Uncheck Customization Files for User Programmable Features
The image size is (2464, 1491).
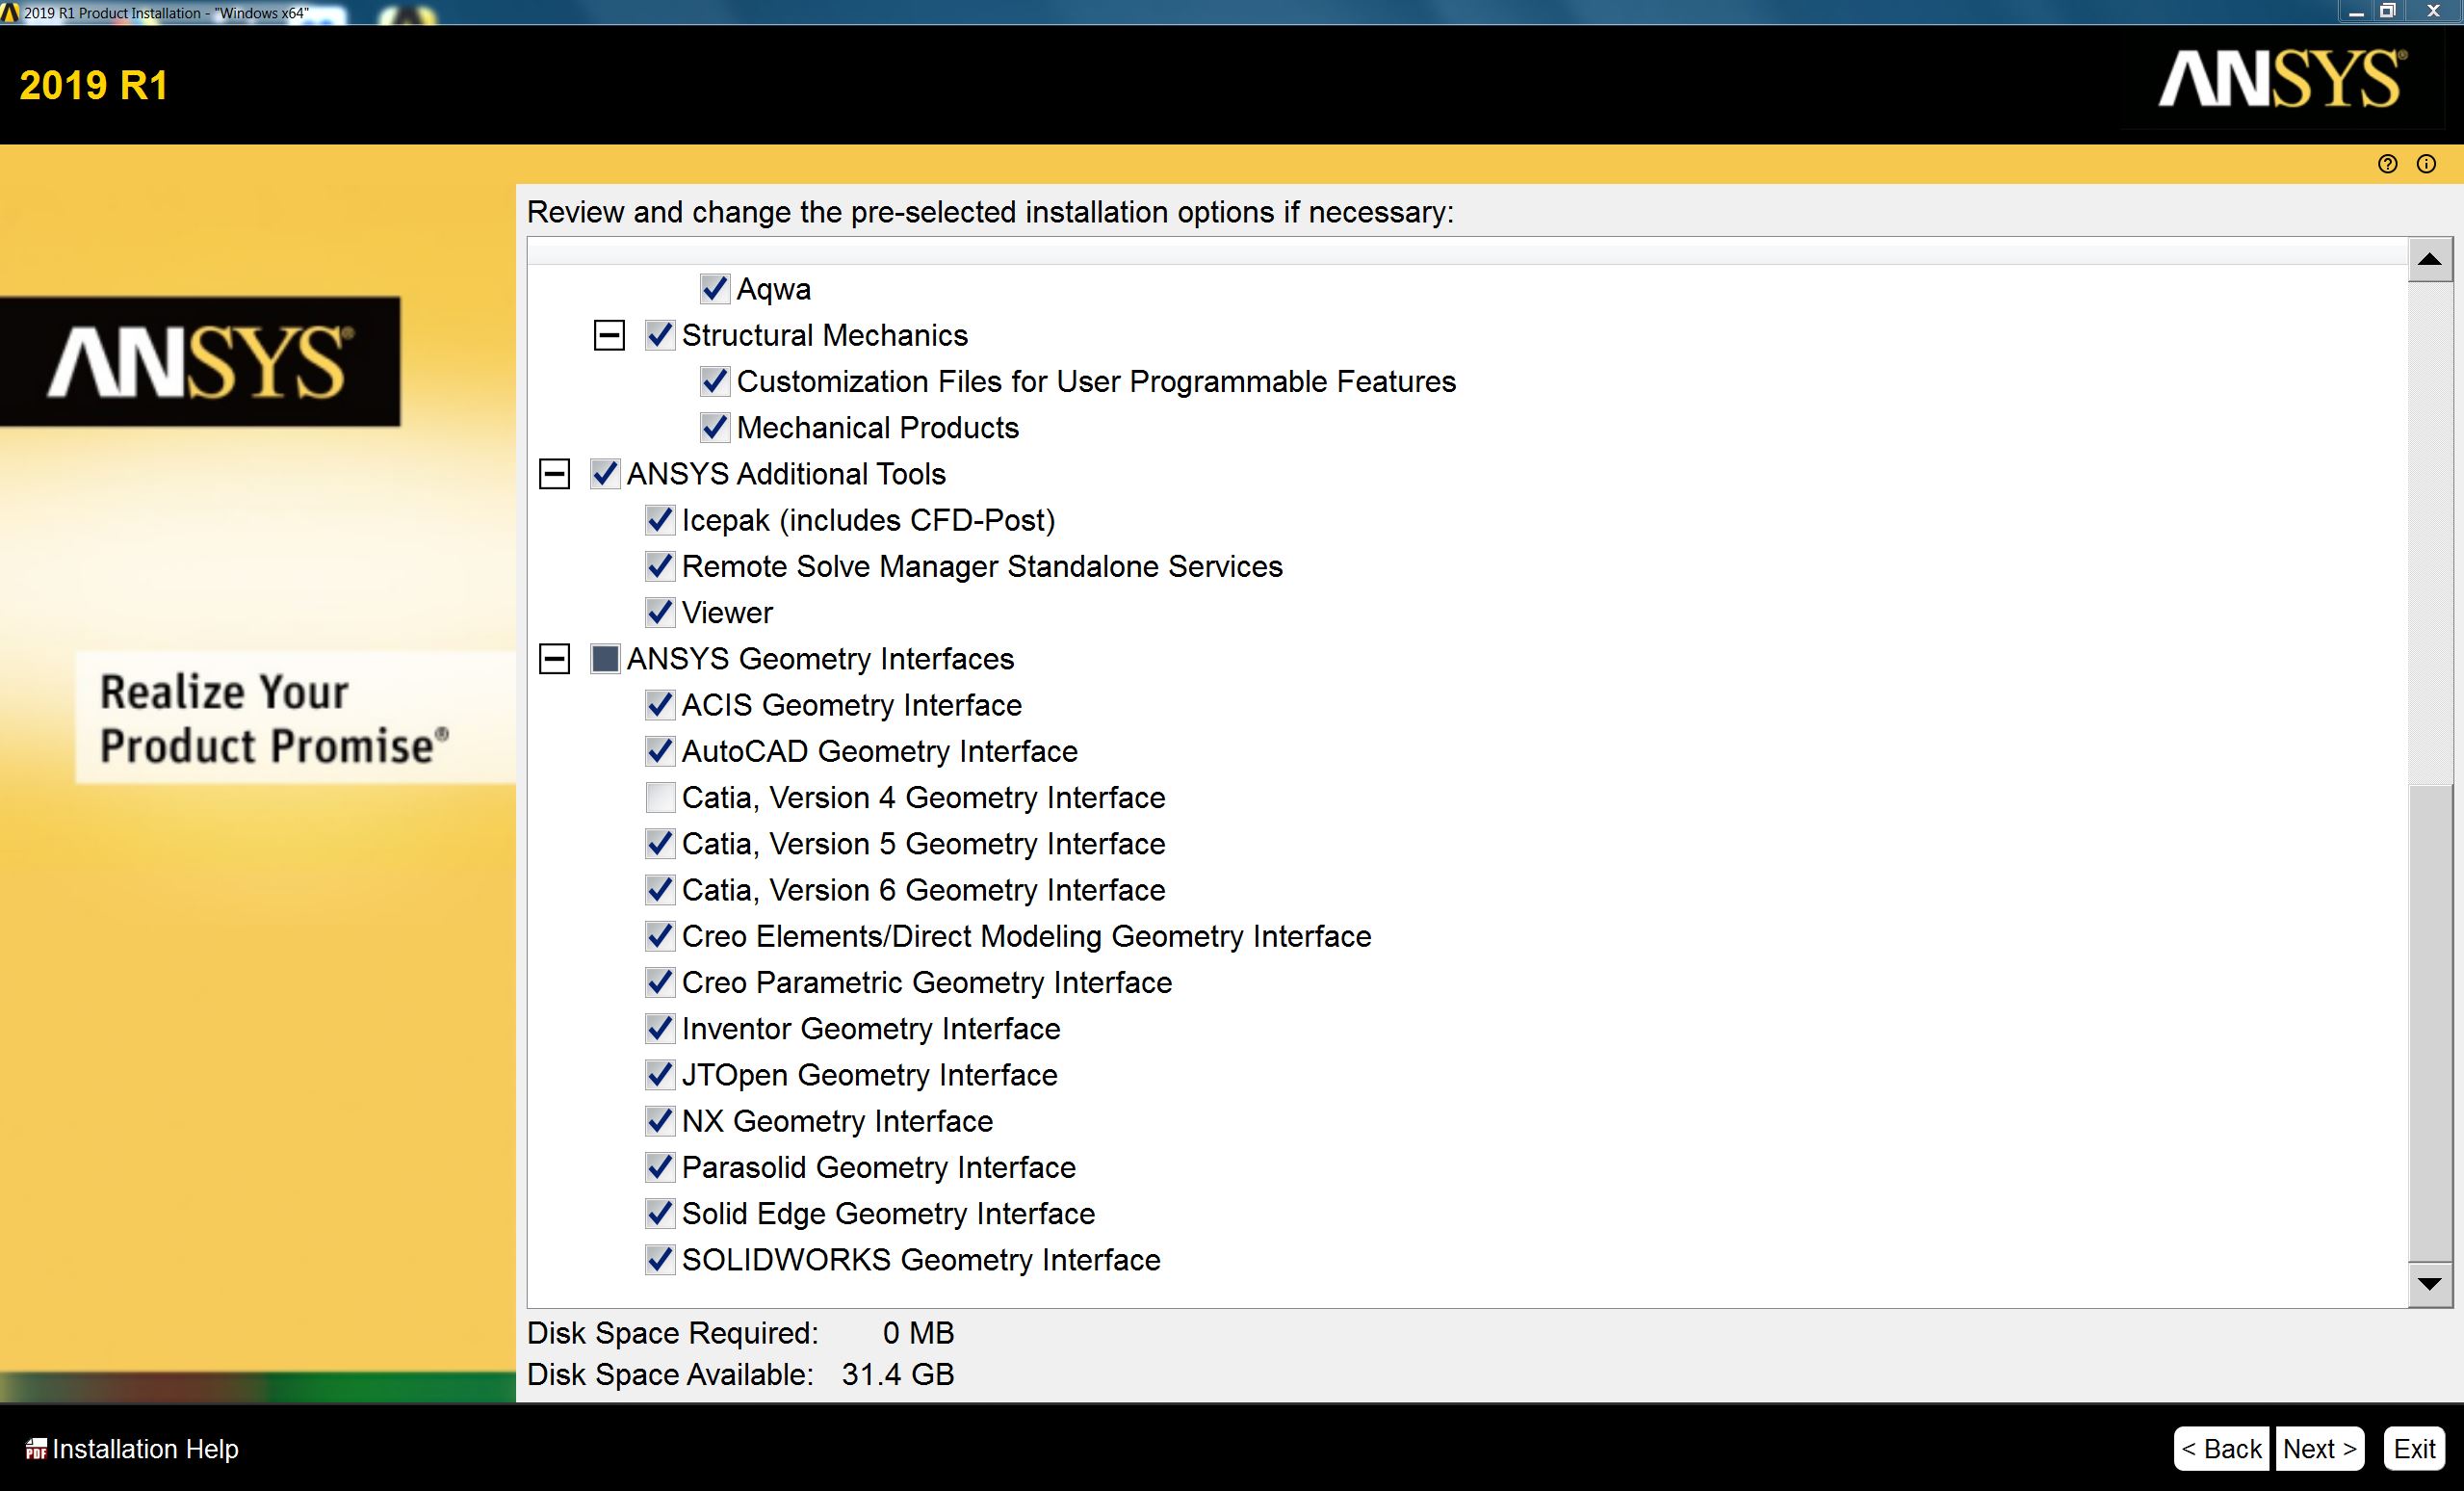pyautogui.click(x=714, y=381)
